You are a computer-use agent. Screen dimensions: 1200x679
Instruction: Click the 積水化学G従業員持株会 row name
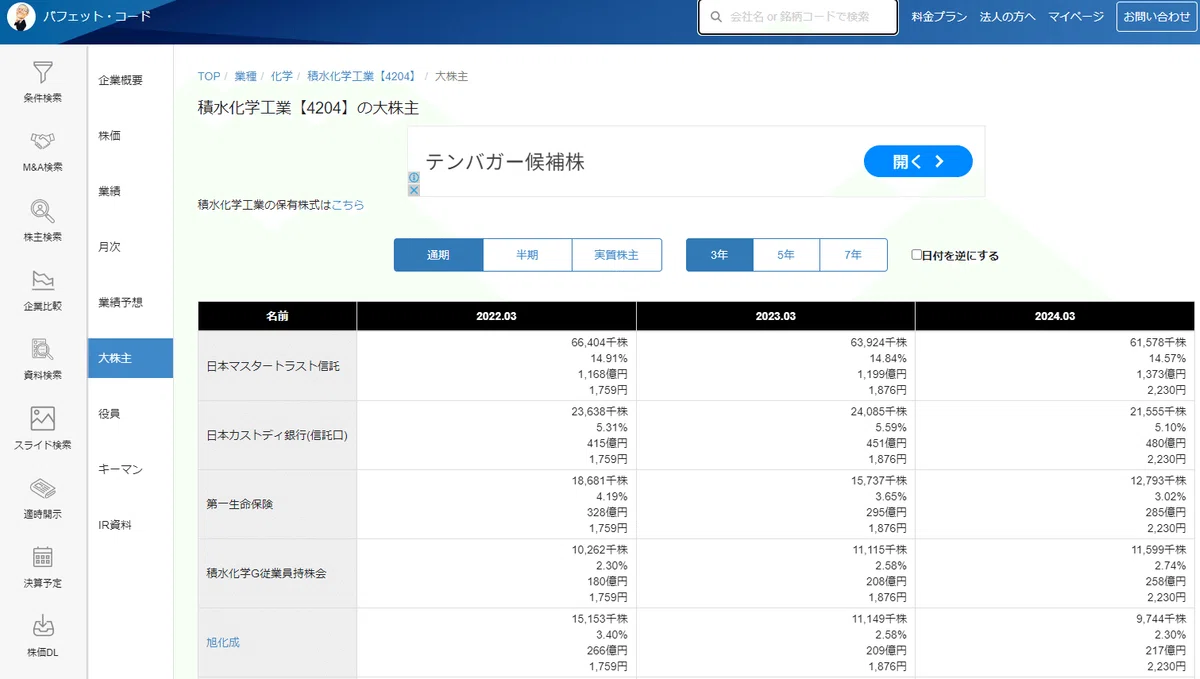(x=266, y=573)
